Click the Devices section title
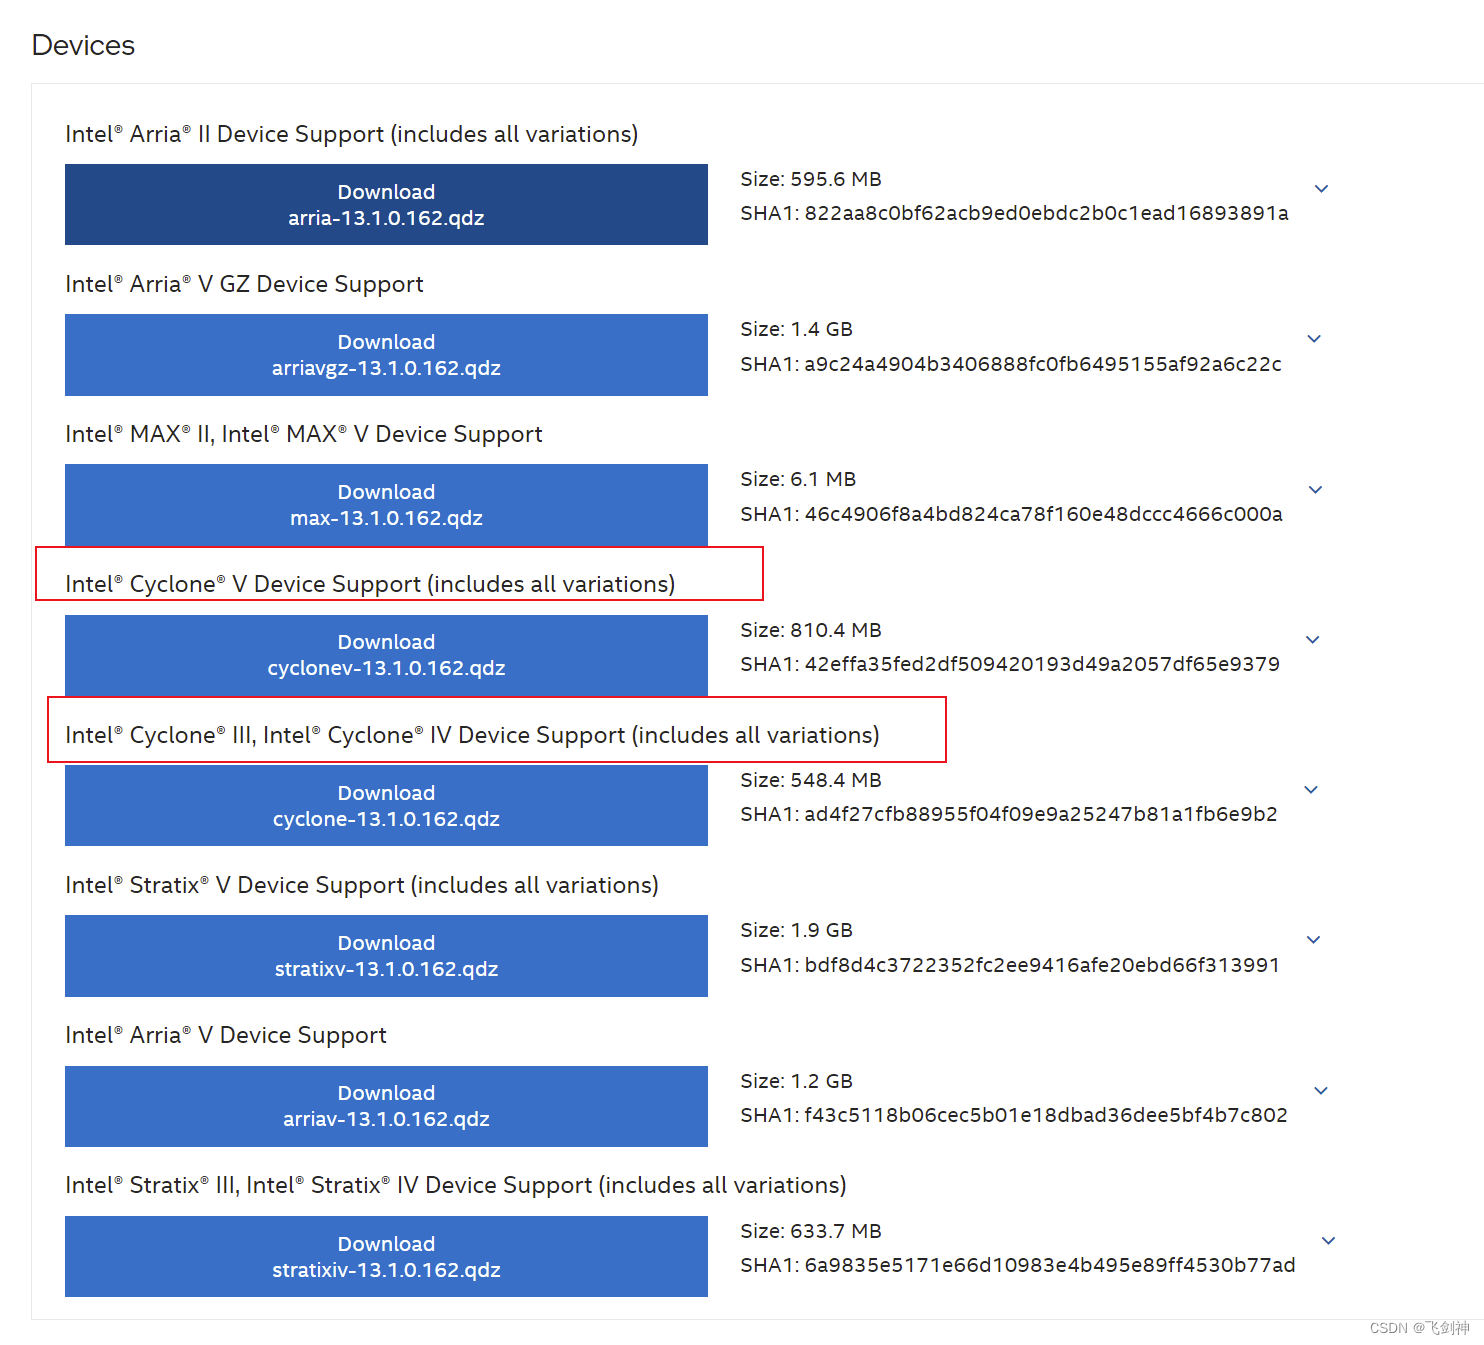Image resolution: width=1484 pixels, height=1345 pixels. tap(83, 44)
